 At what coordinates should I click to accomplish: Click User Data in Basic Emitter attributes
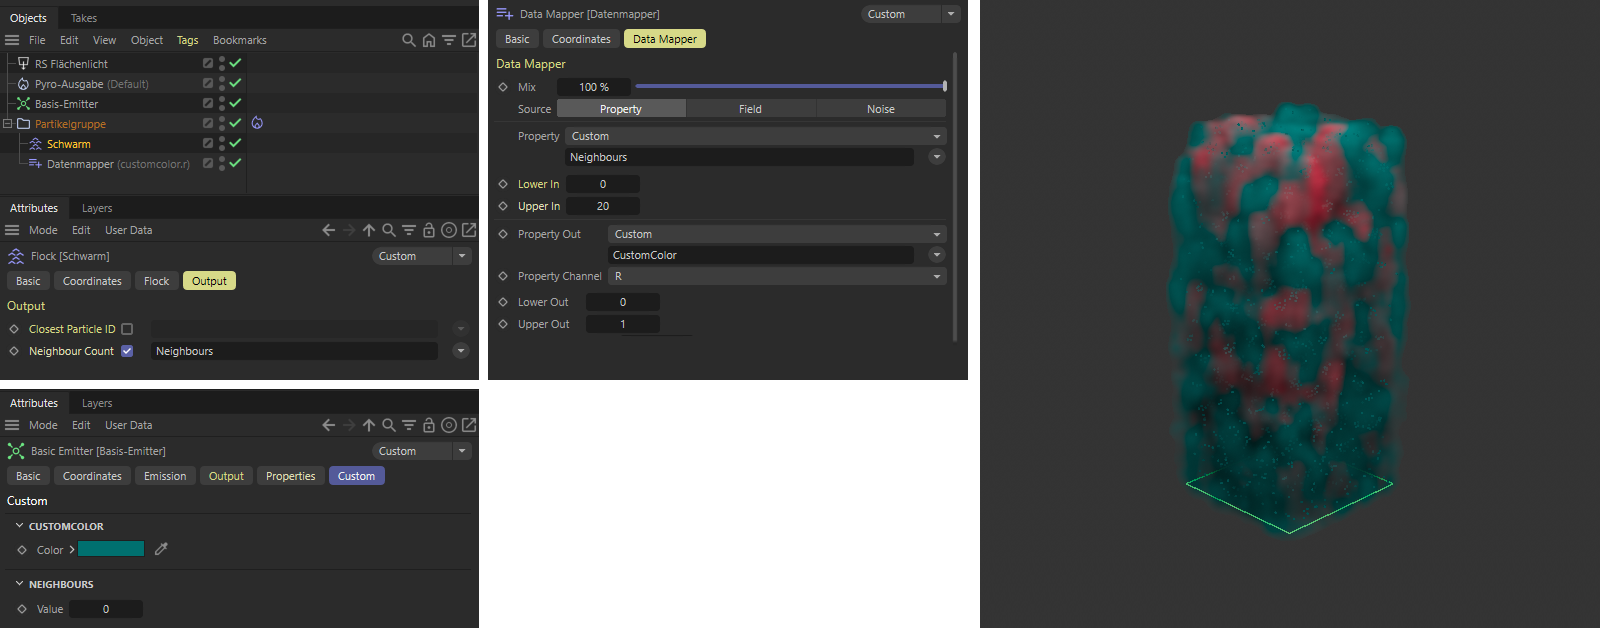129,425
